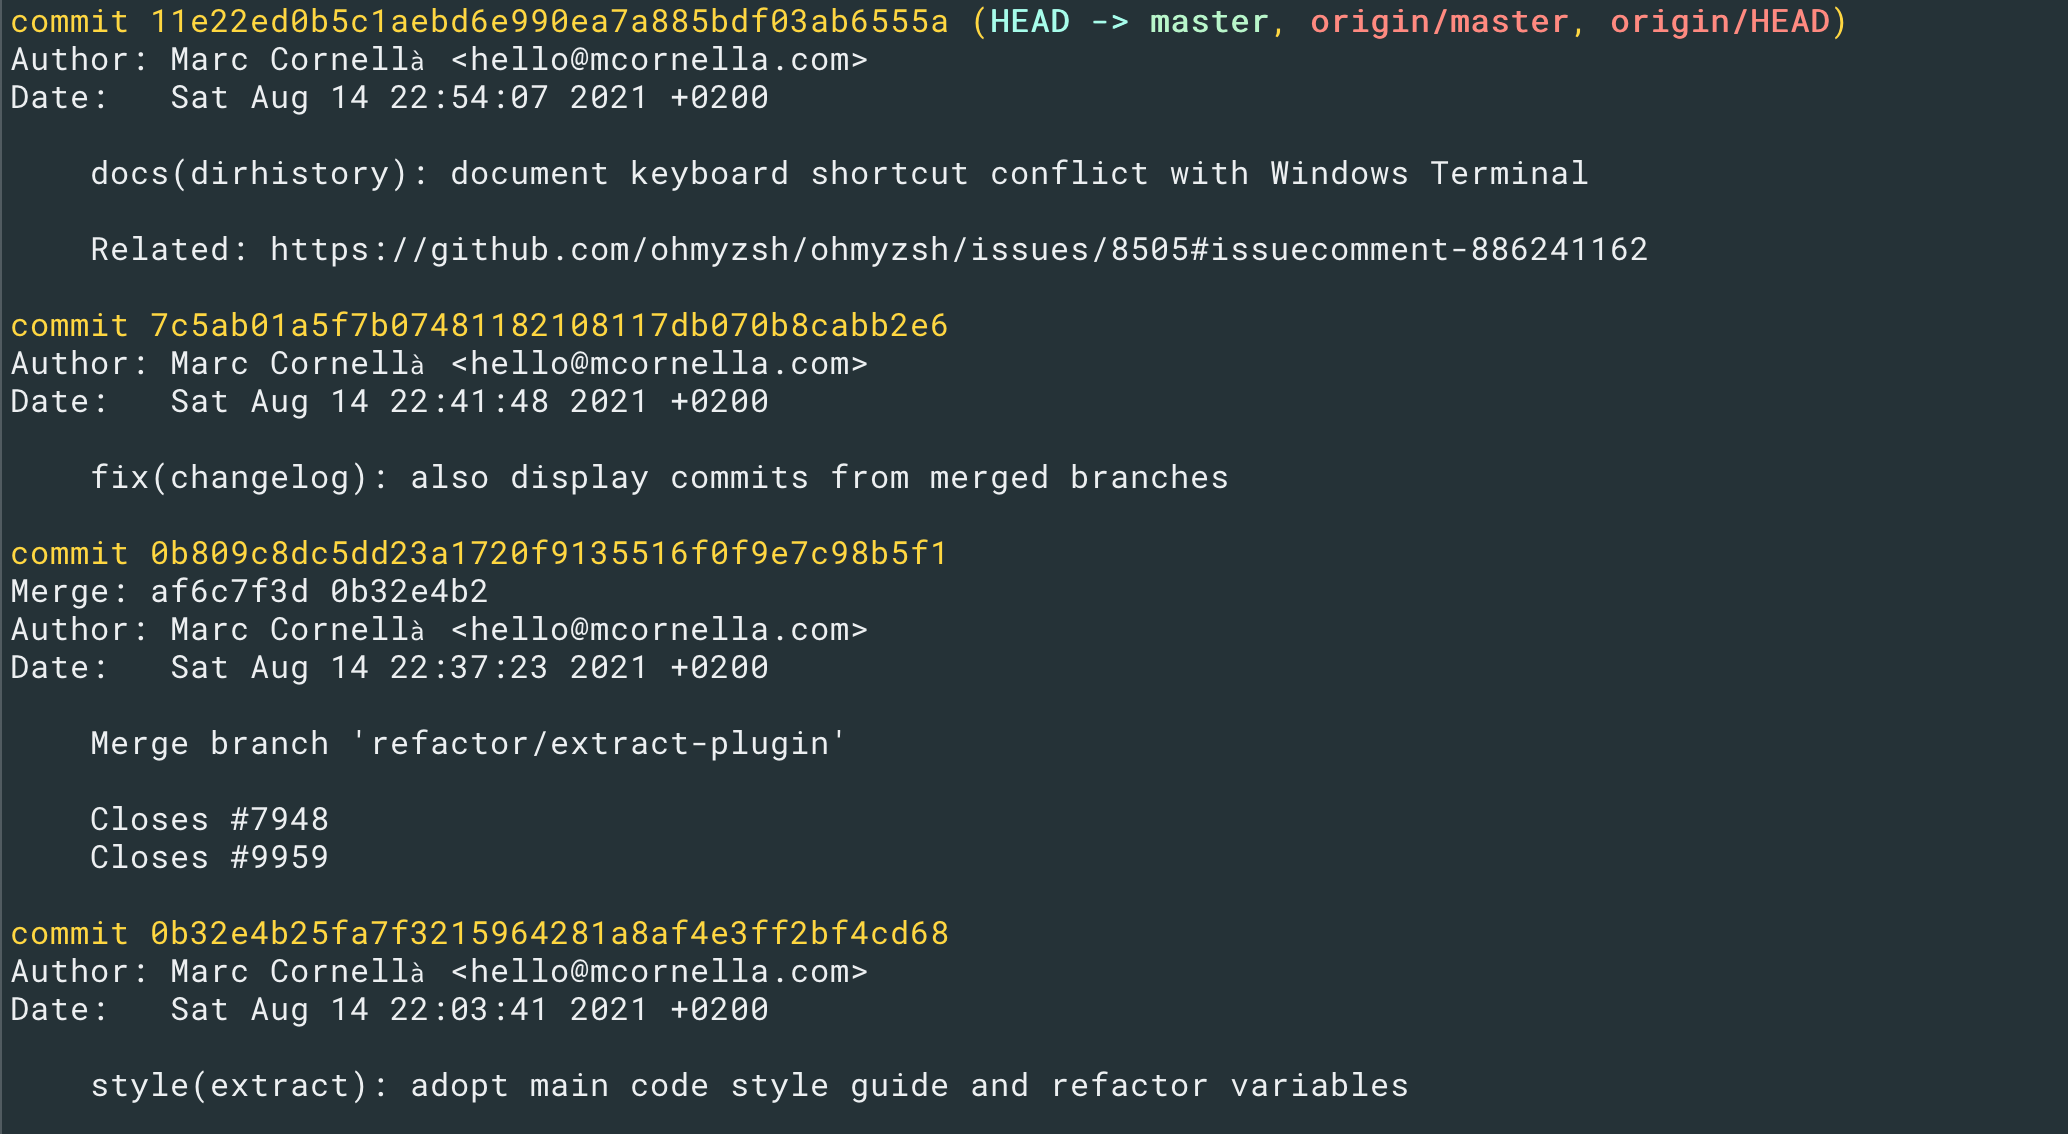Click merge parent hash 0b32e4b2
2068x1134 pixels.
coord(409,591)
